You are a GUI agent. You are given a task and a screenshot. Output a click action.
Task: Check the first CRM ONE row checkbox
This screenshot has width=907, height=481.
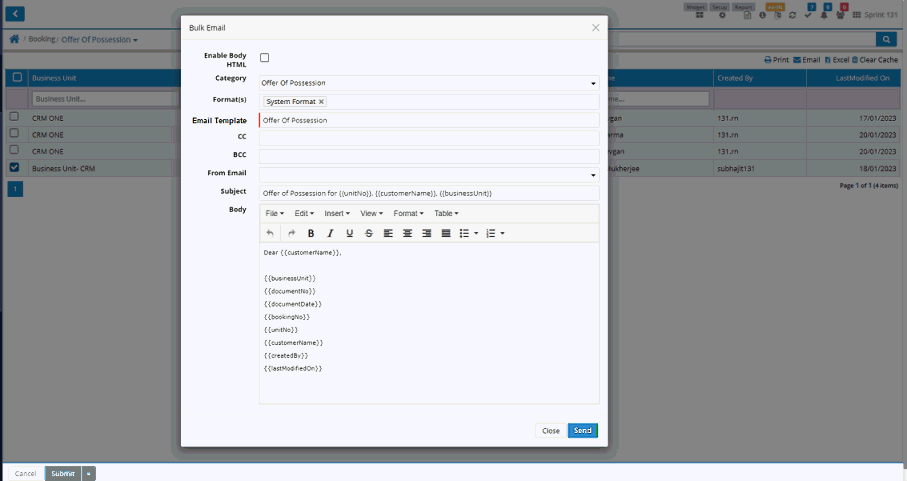14,117
